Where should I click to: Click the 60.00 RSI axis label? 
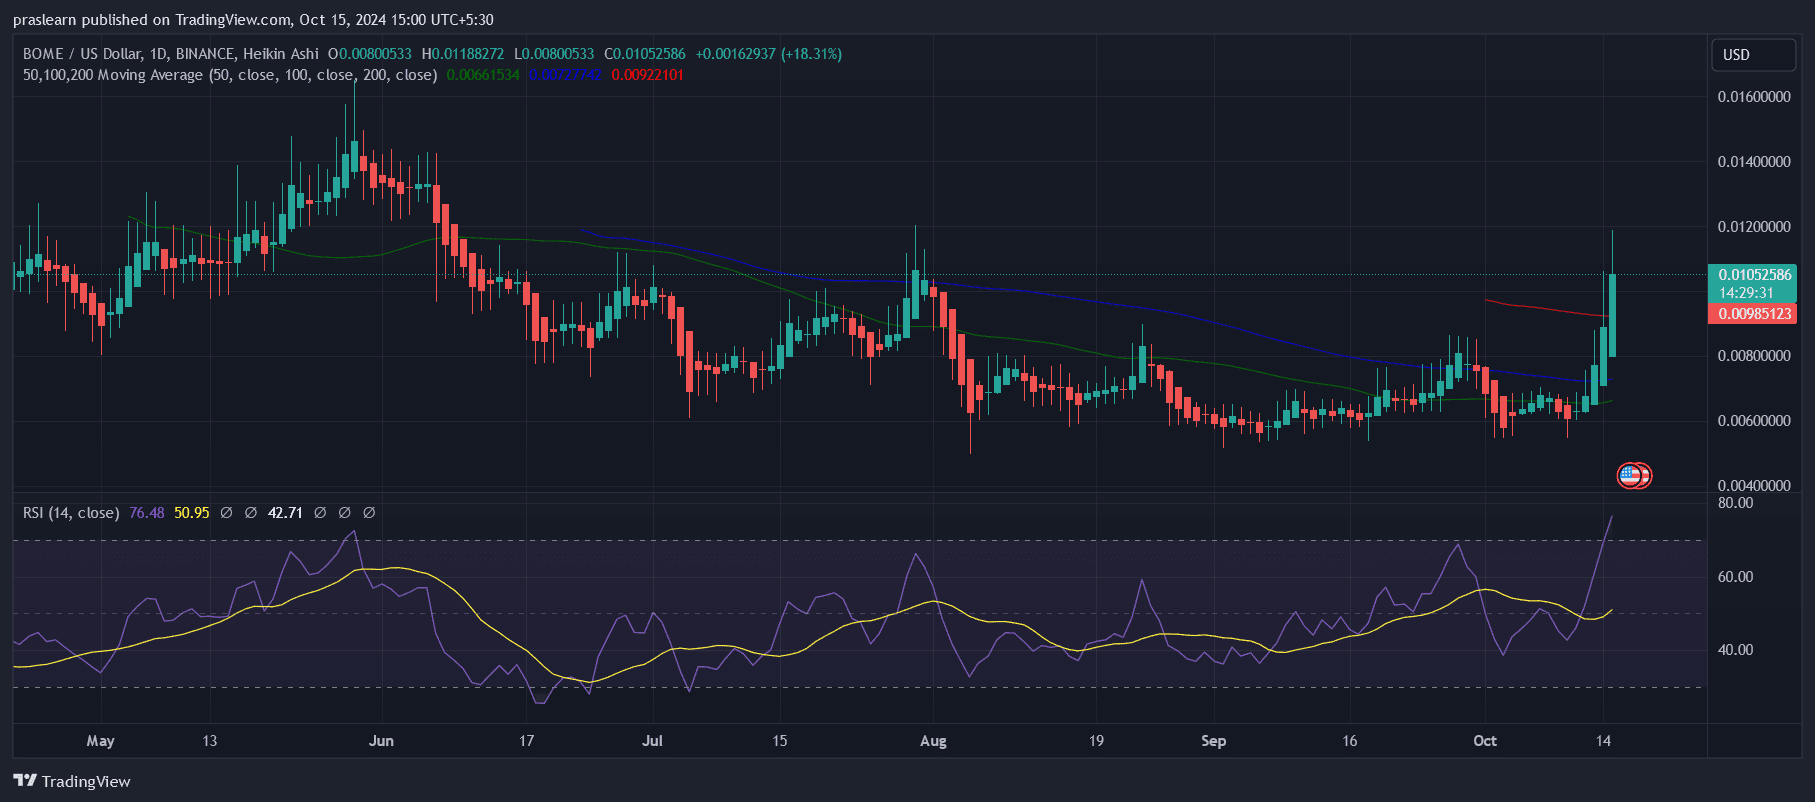1735,577
